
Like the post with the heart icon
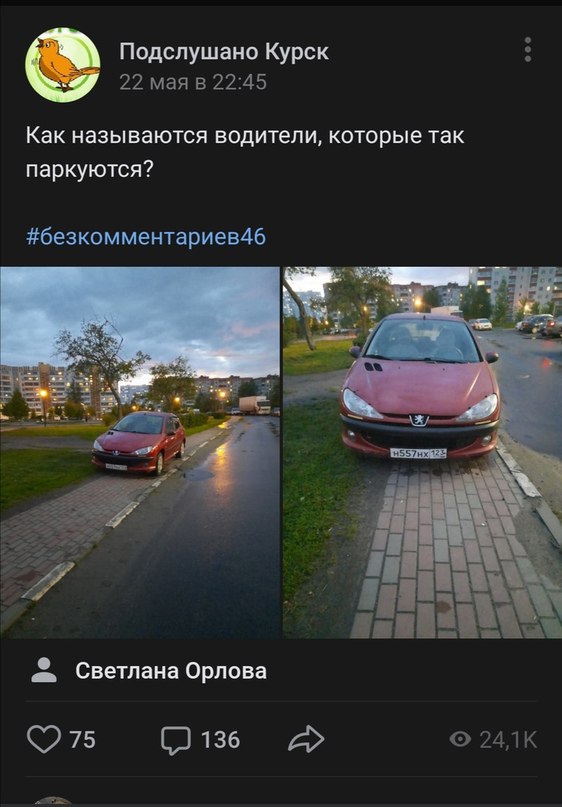coord(44,739)
